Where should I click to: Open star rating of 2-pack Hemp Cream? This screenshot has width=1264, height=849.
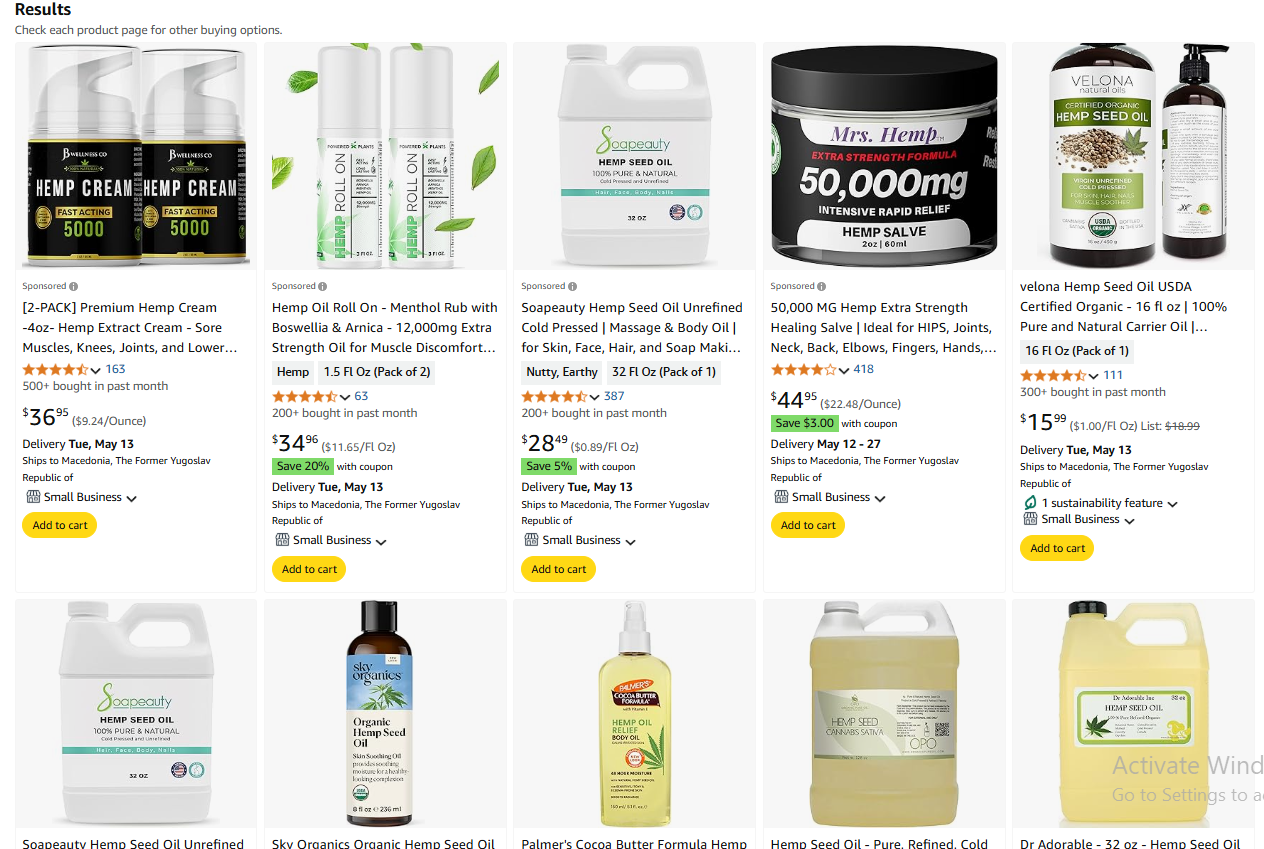56,369
